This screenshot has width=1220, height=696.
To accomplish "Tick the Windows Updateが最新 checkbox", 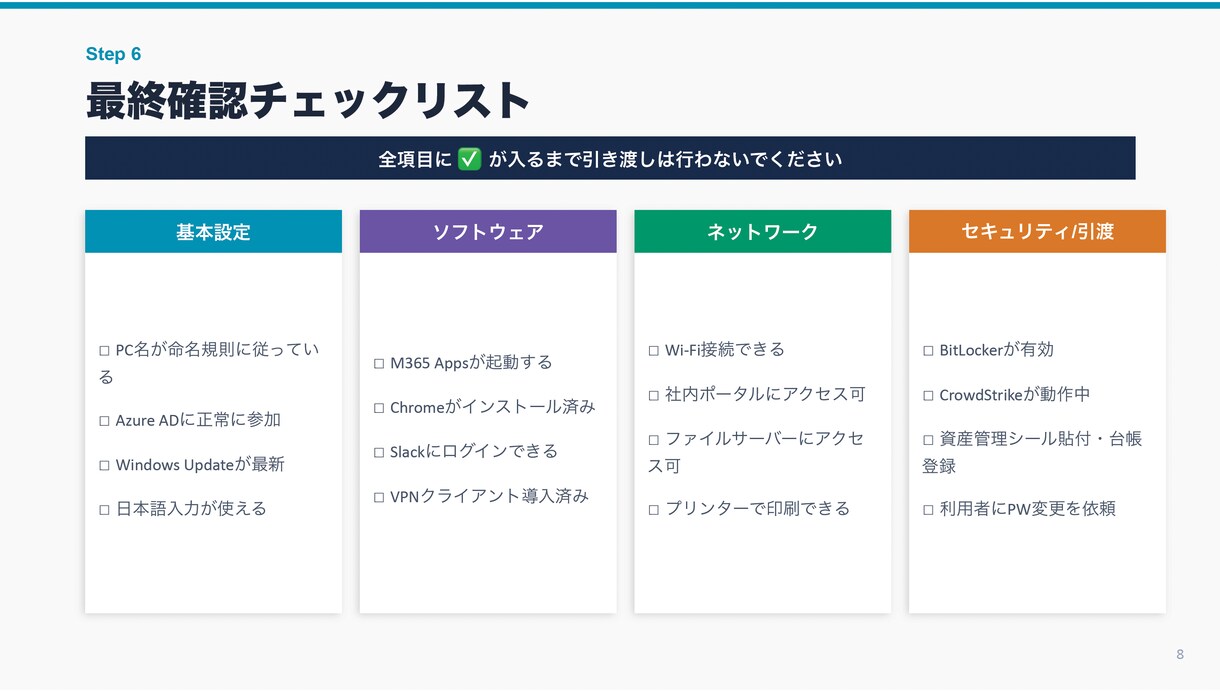I will [x=104, y=465].
